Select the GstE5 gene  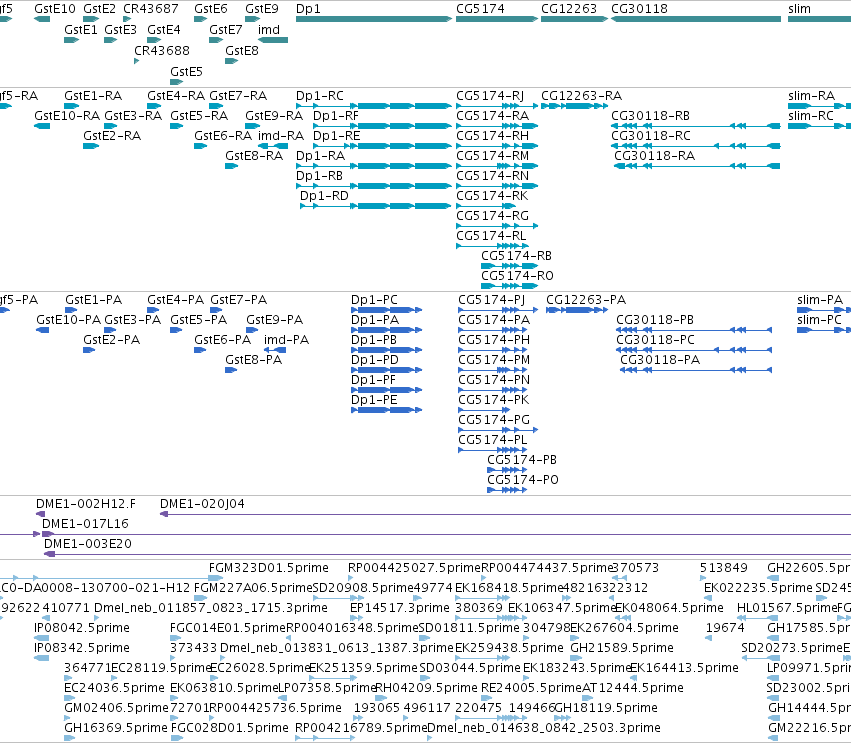point(176,82)
